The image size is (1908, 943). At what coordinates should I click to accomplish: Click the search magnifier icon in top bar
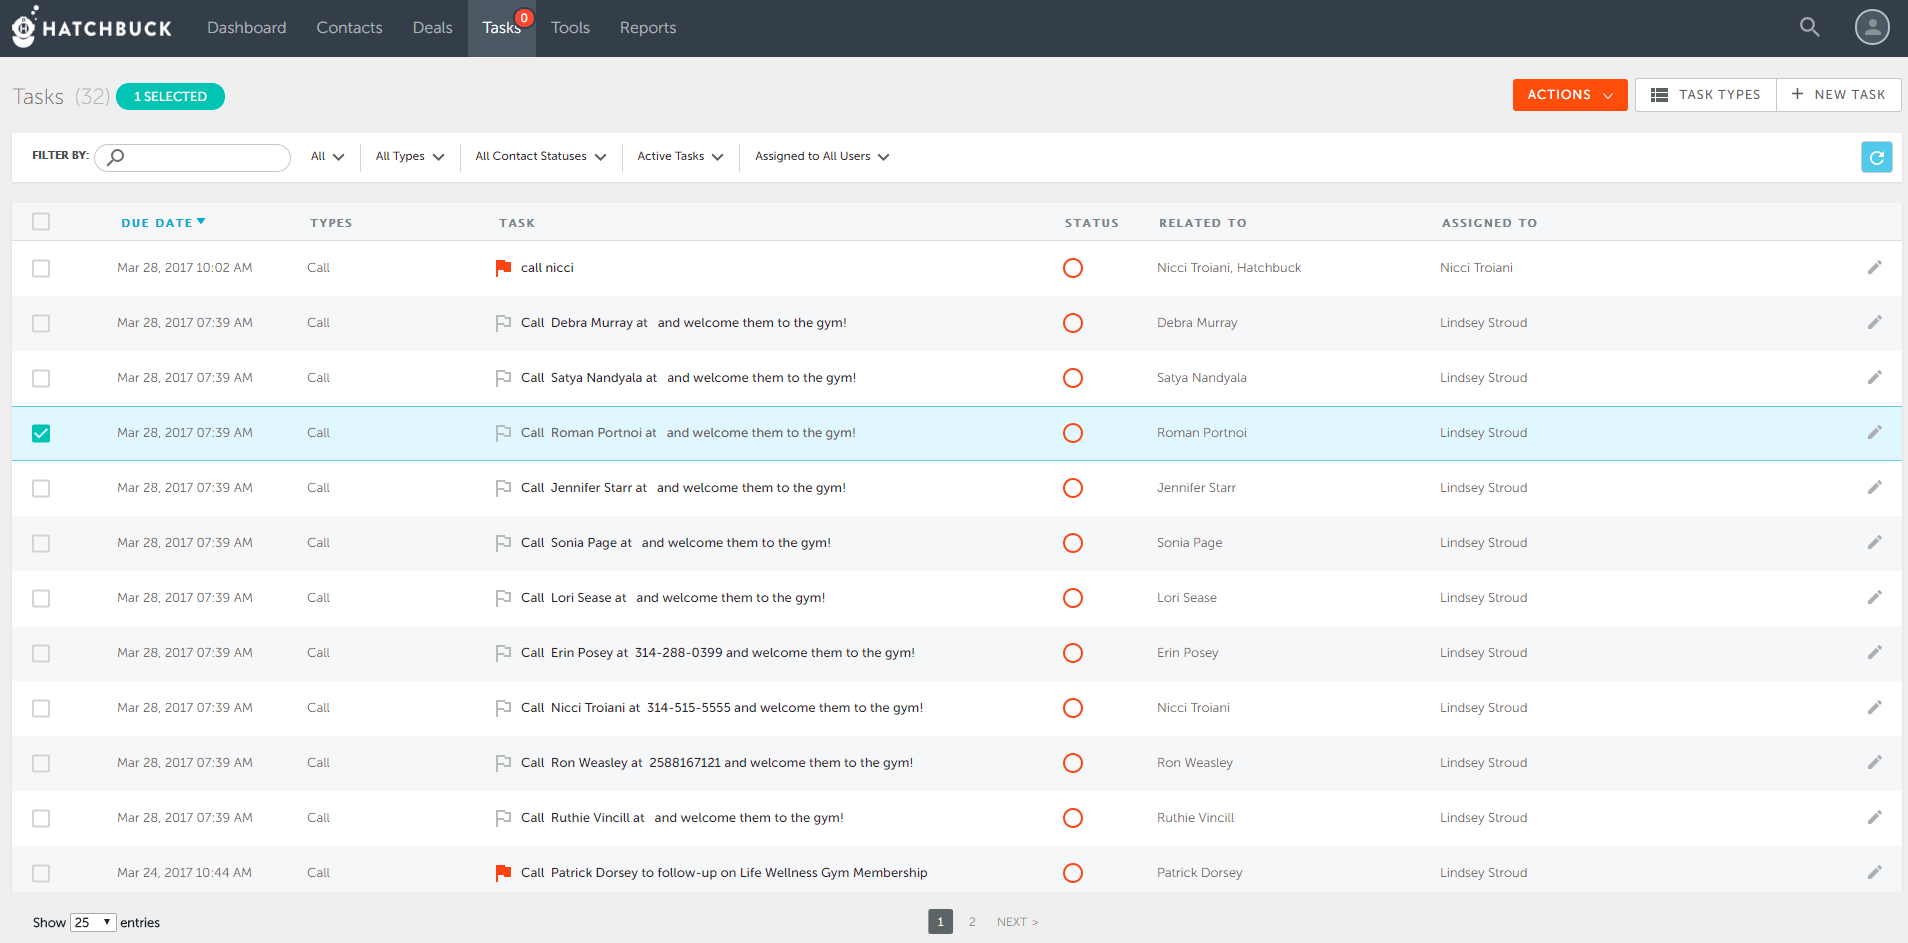pos(1809,27)
